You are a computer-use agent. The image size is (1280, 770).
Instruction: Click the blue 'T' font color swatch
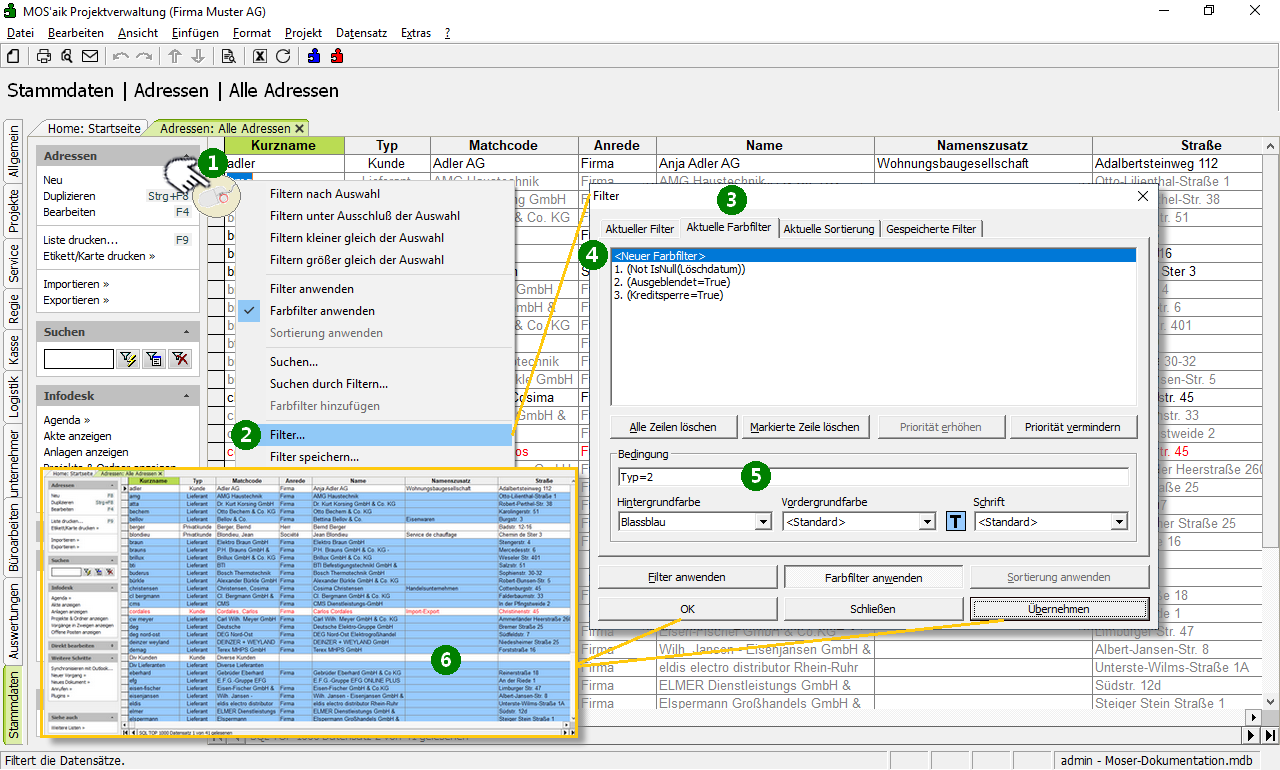tap(956, 521)
